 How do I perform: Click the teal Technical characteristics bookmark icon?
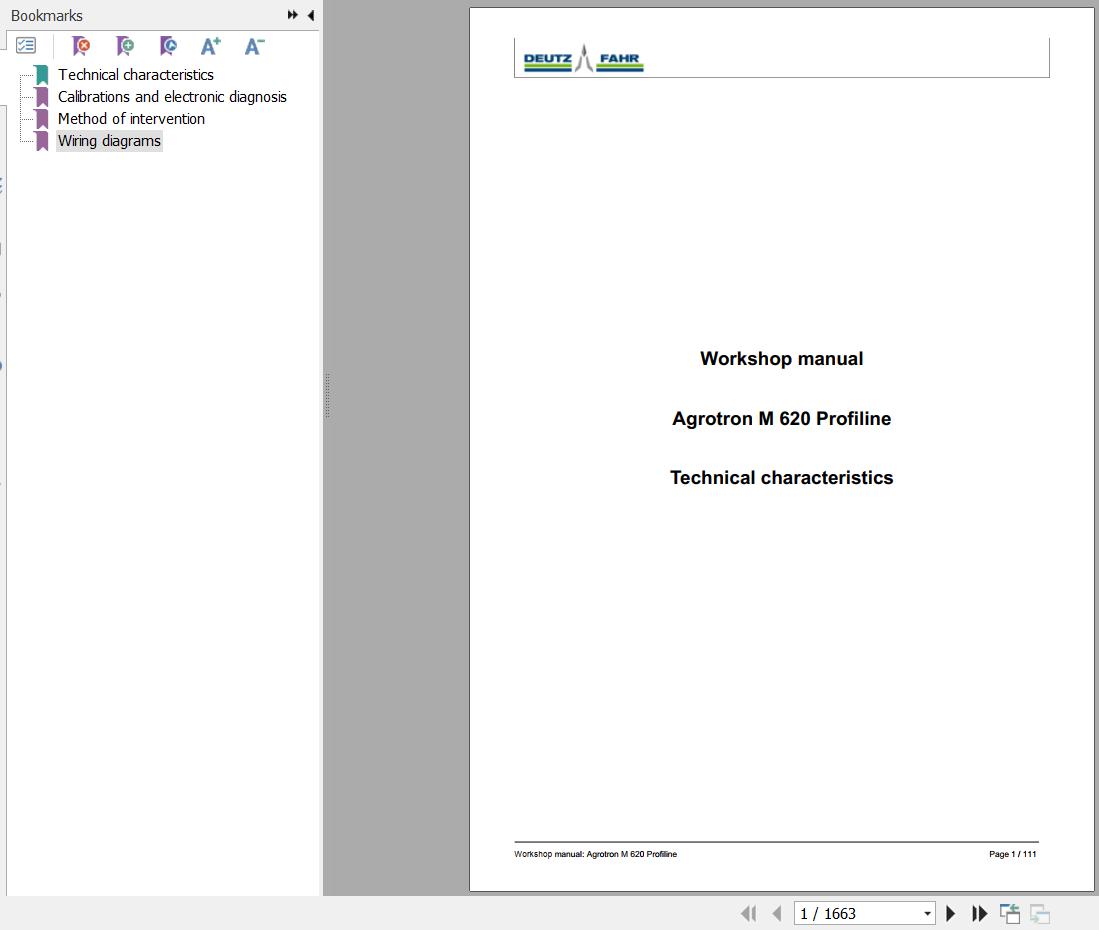pos(42,75)
